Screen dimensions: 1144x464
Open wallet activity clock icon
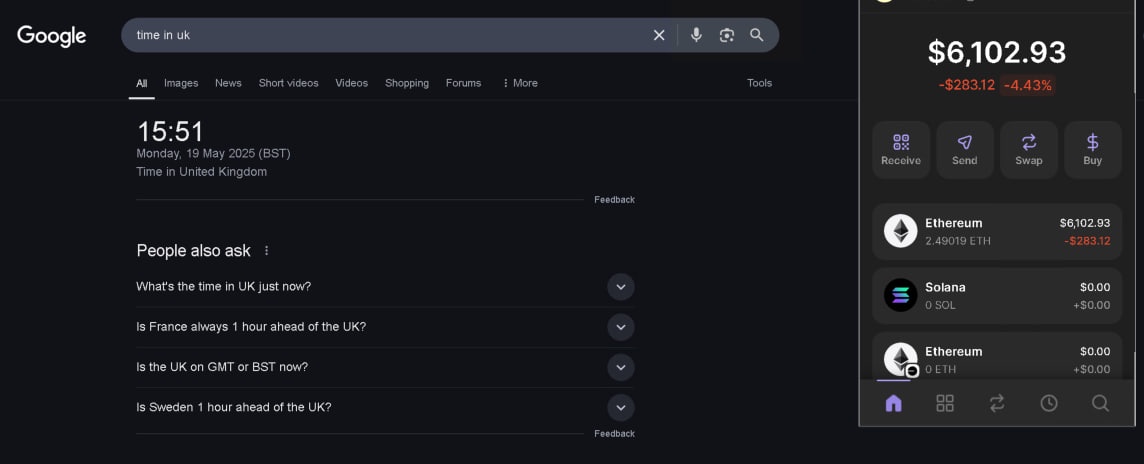click(1049, 403)
